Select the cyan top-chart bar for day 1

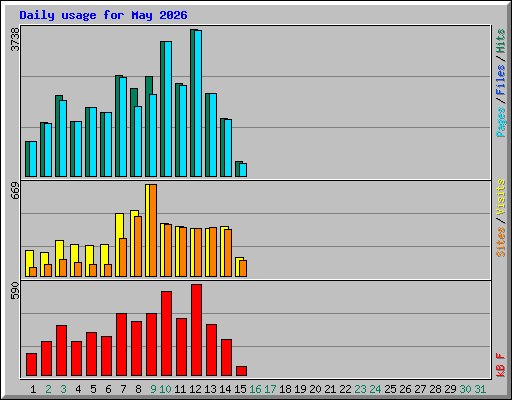pyautogui.click(x=33, y=159)
